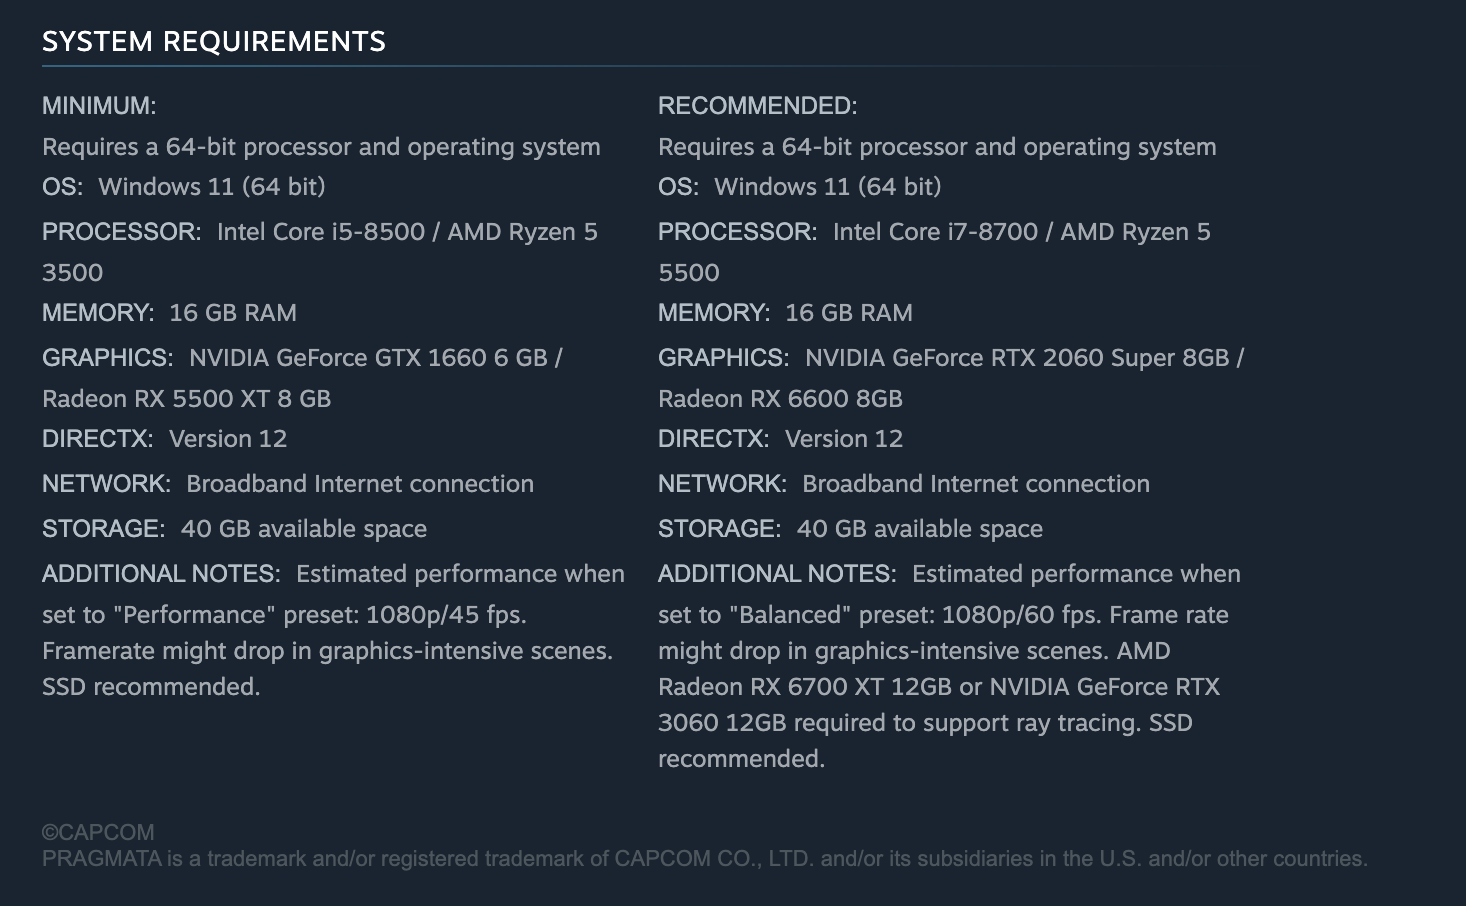Click the minimum MEMORY label
Image resolution: width=1466 pixels, height=906 pixels.
[97, 313]
